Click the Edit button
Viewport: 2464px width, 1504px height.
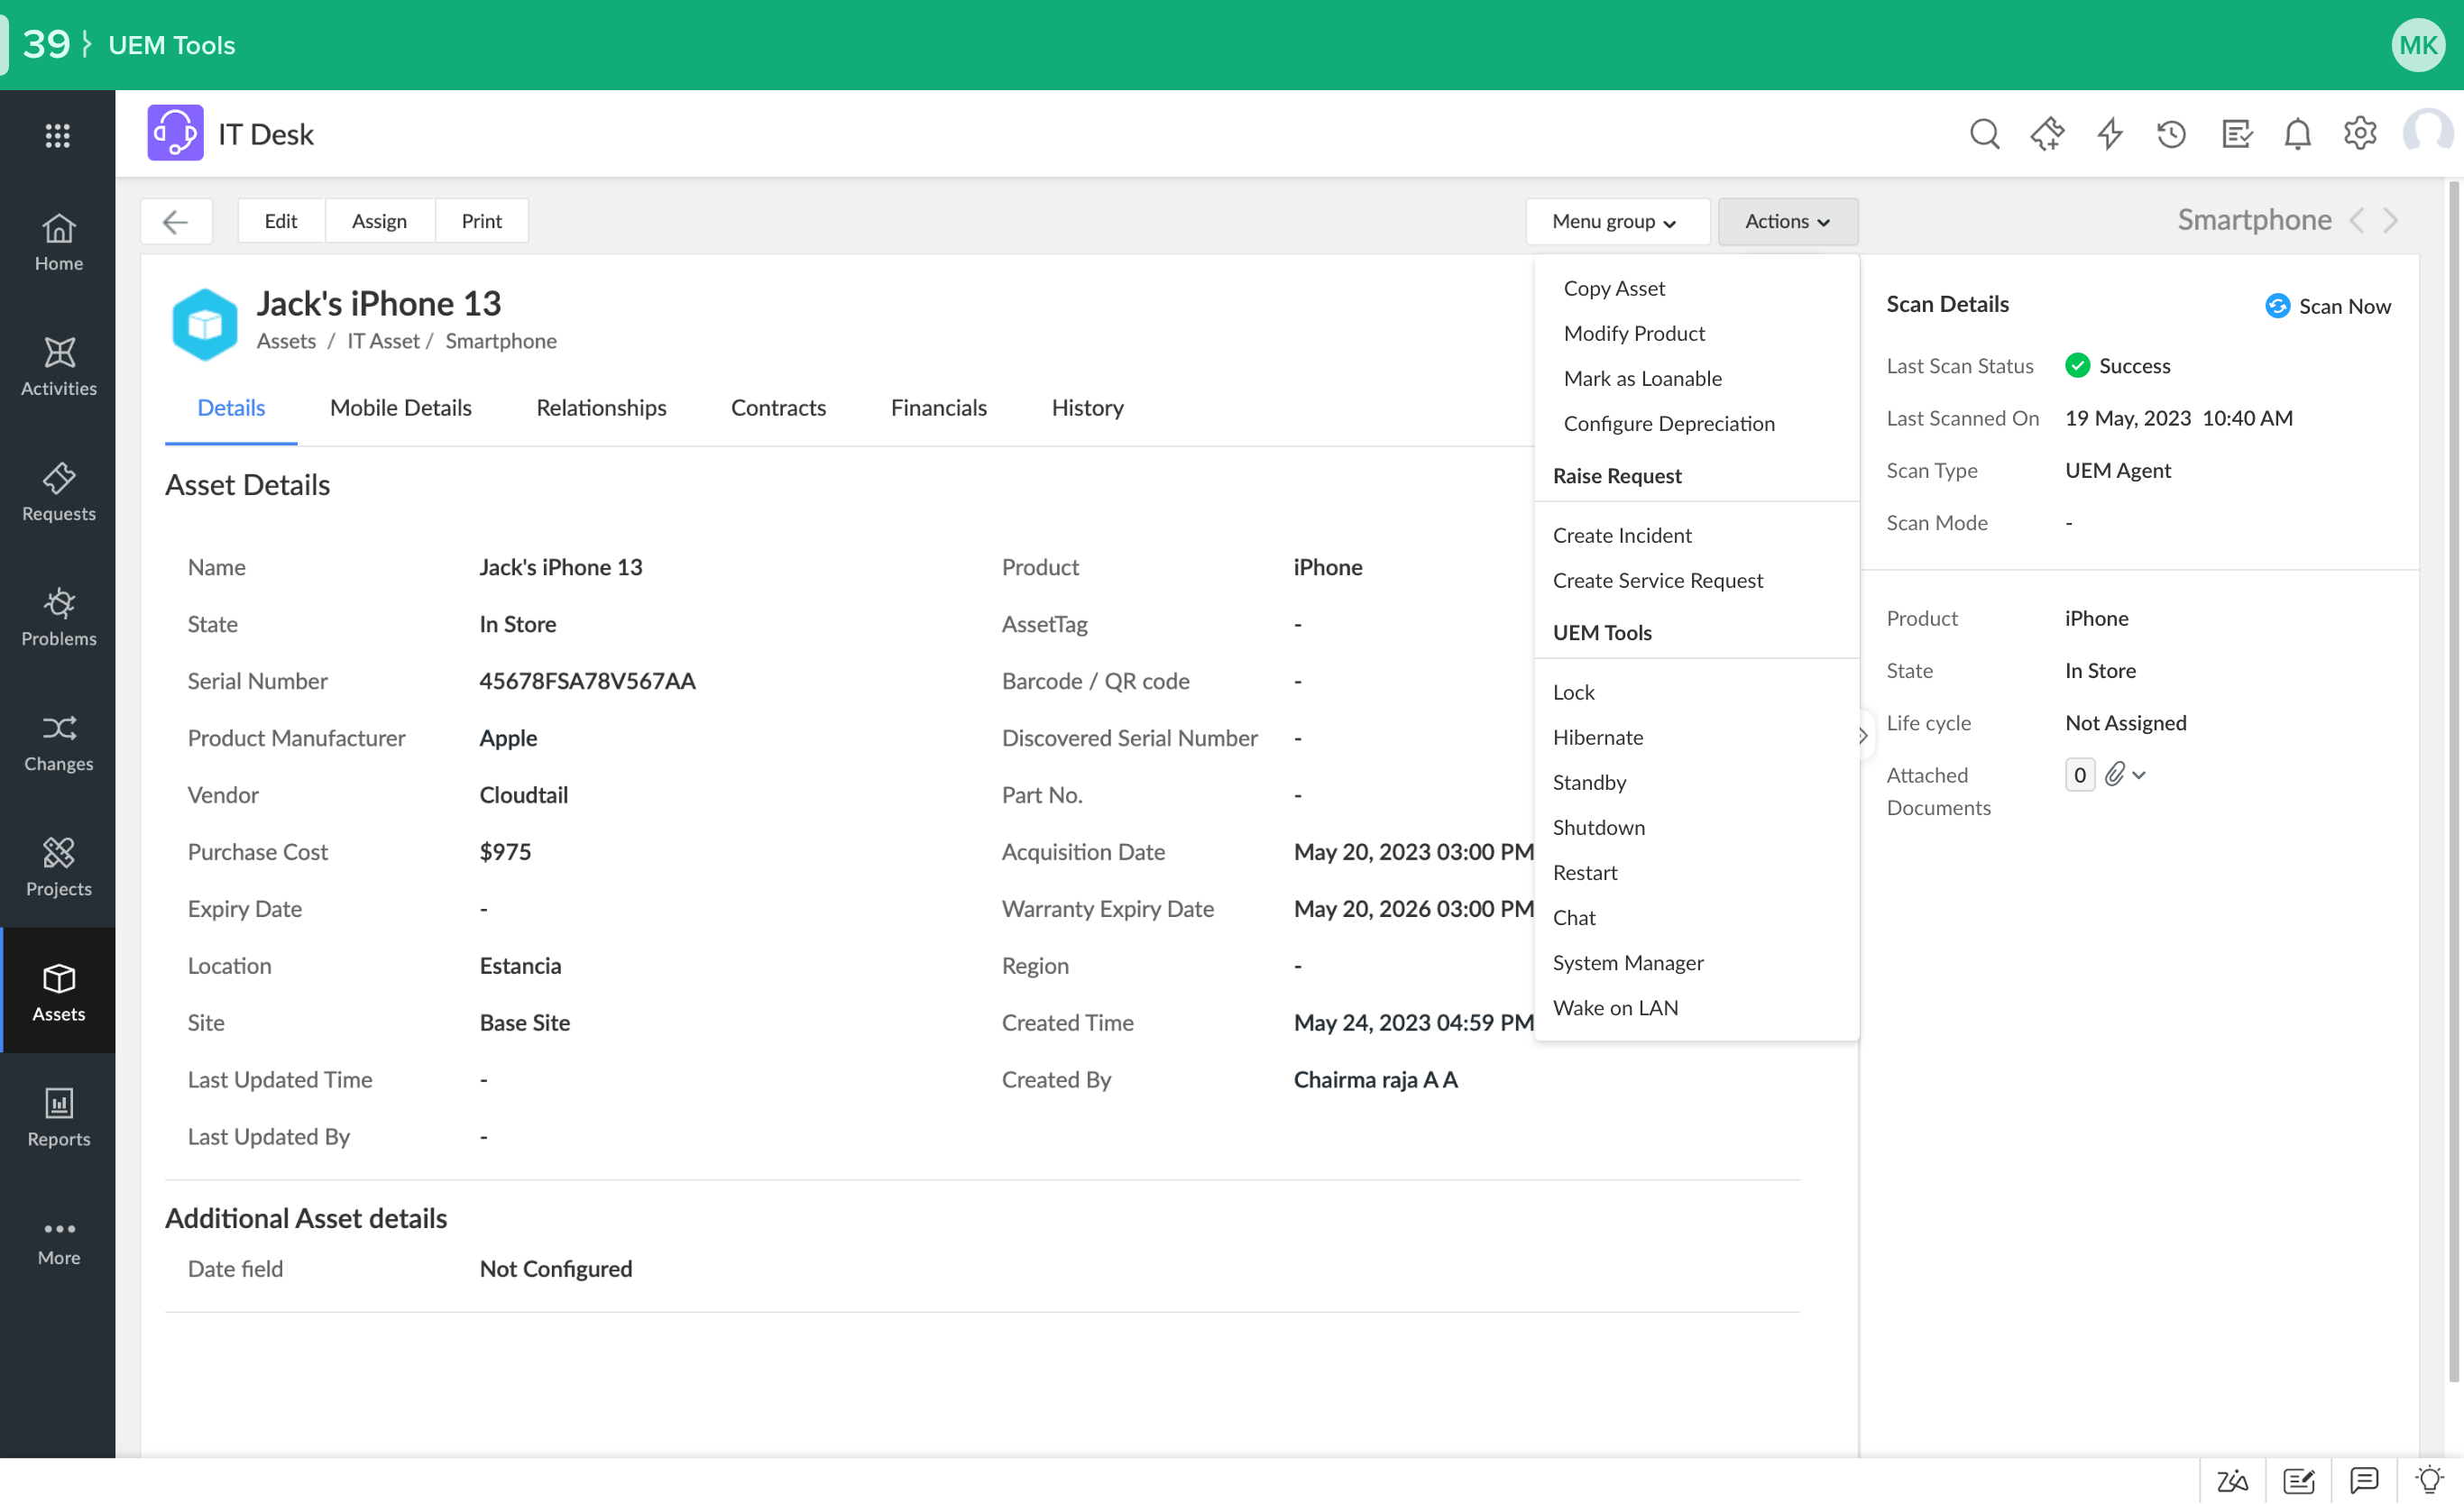point(281,221)
